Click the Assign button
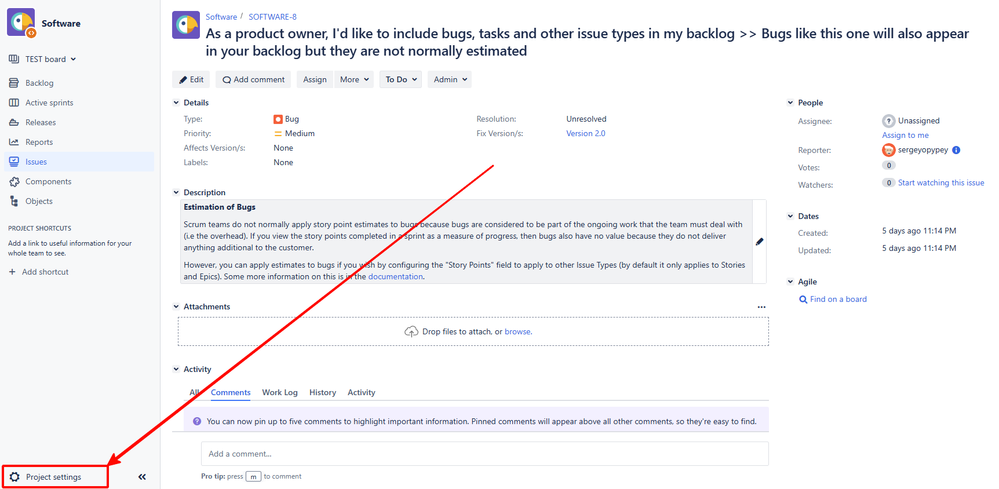 [x=315, y=80]
